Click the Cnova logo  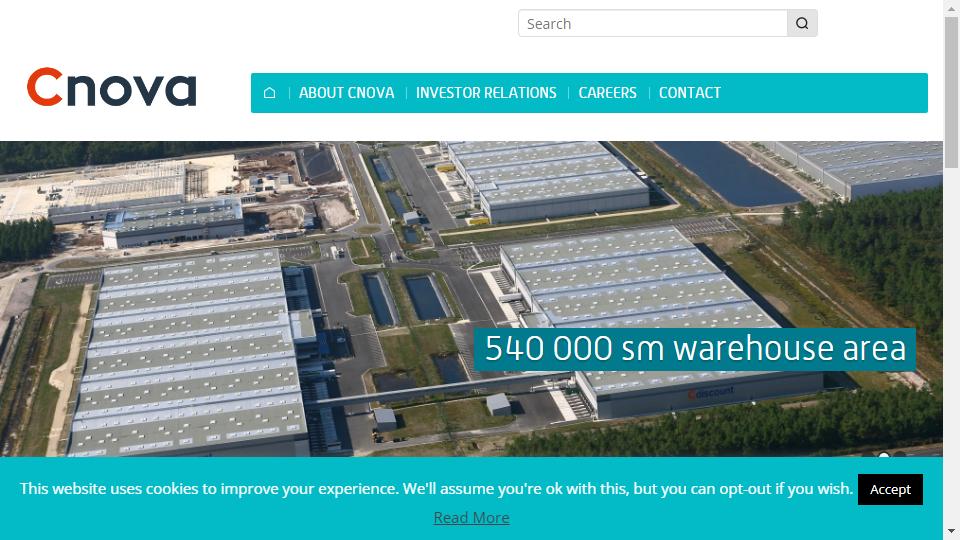(x=111, y=87)
